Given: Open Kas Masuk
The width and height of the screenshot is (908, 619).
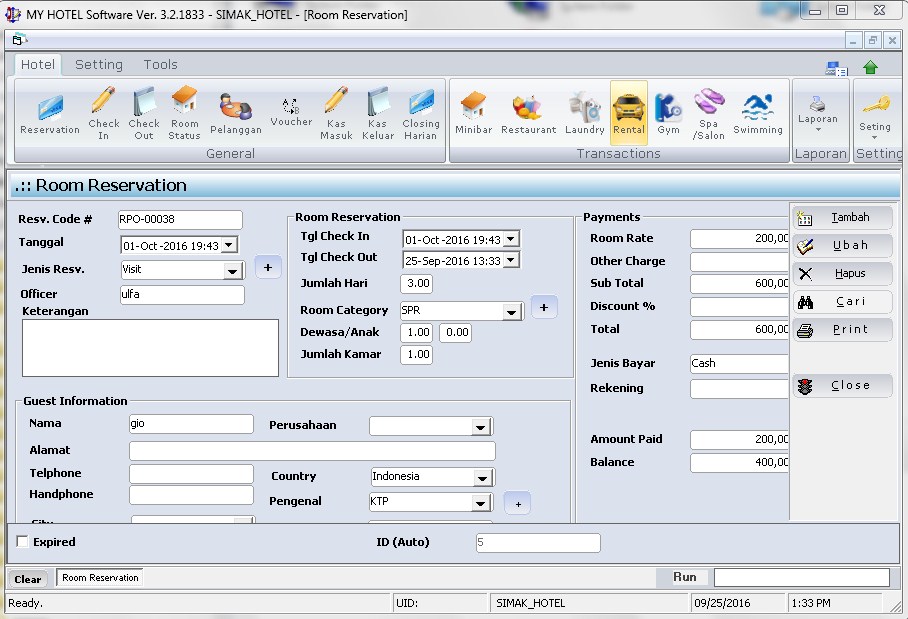Looking at the screenshot, I should (x=336, y=110).
